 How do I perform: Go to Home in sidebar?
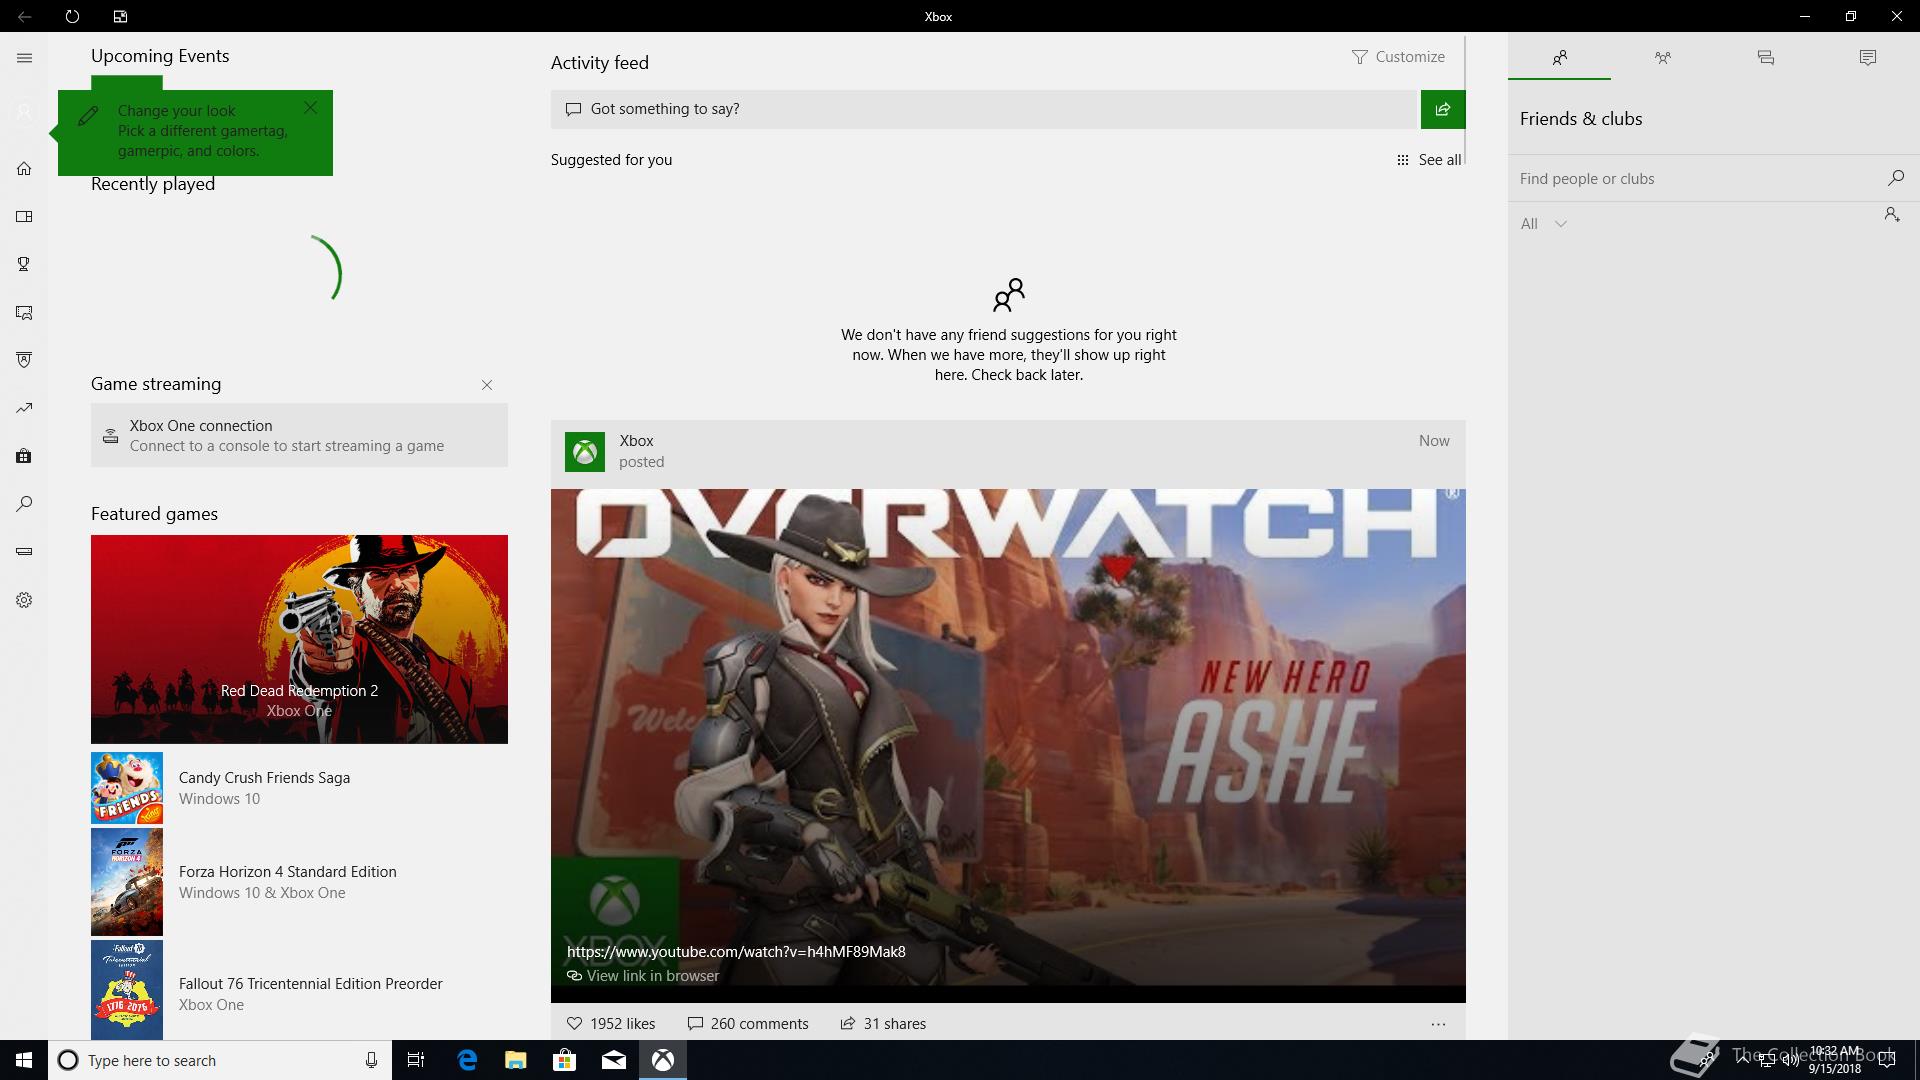pyautogui.click(x=24, y=168)
